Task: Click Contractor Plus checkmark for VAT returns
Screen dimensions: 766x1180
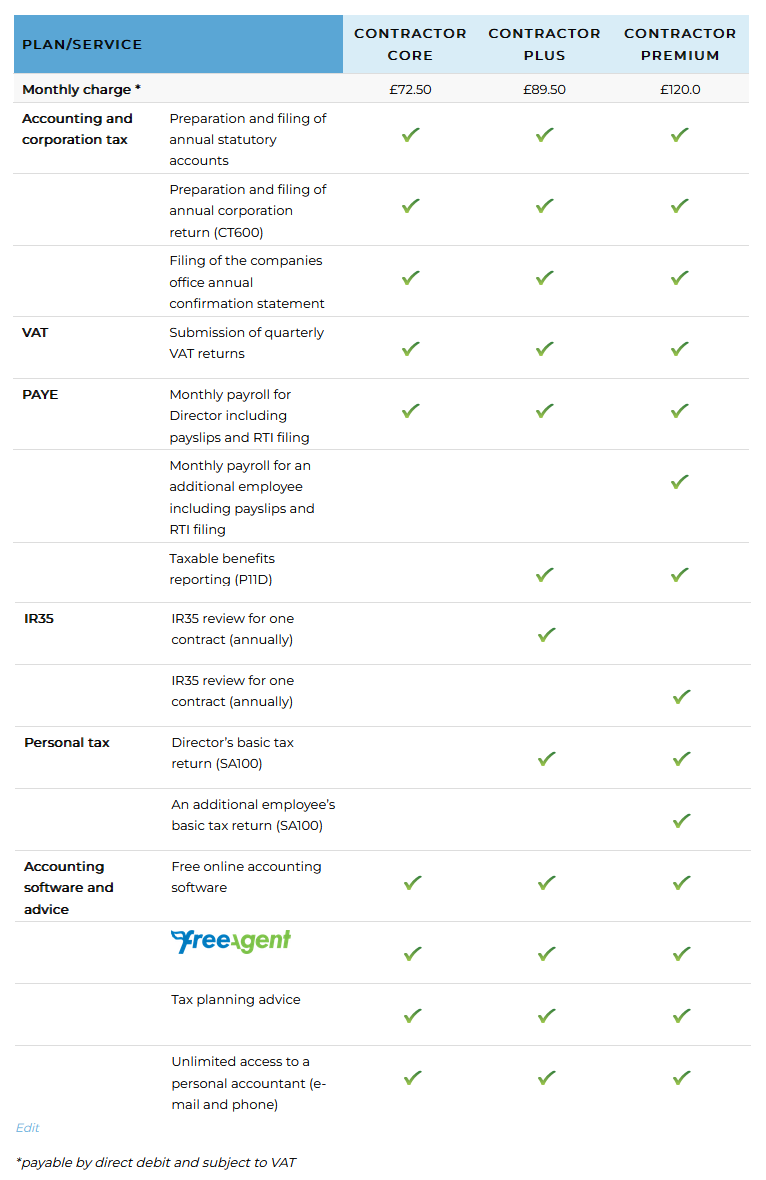Action: click(x=545, y=348)
